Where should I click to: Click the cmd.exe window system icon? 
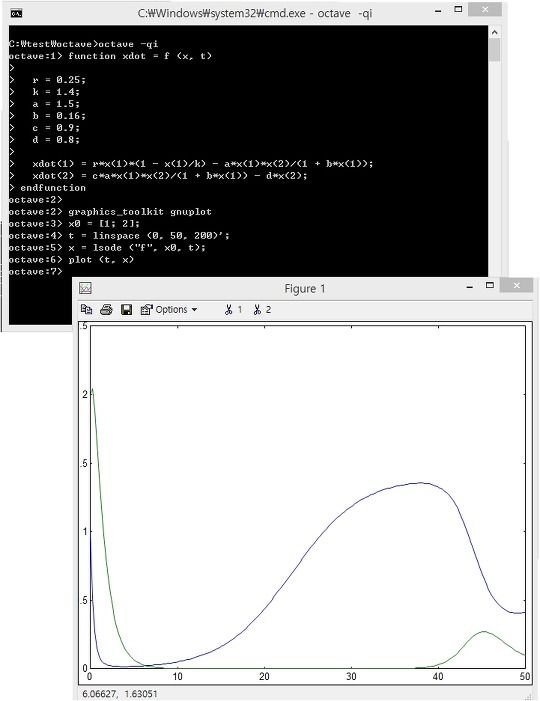[16, 13]
